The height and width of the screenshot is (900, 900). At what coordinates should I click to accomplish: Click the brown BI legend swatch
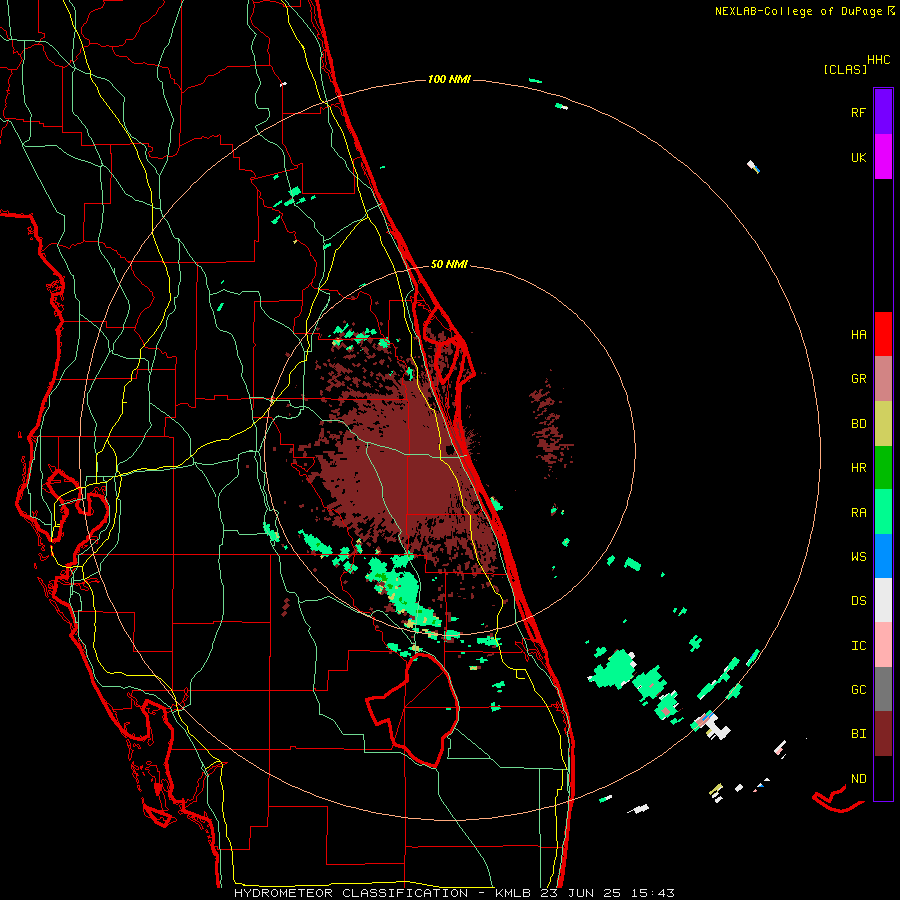tap(883, 734)
